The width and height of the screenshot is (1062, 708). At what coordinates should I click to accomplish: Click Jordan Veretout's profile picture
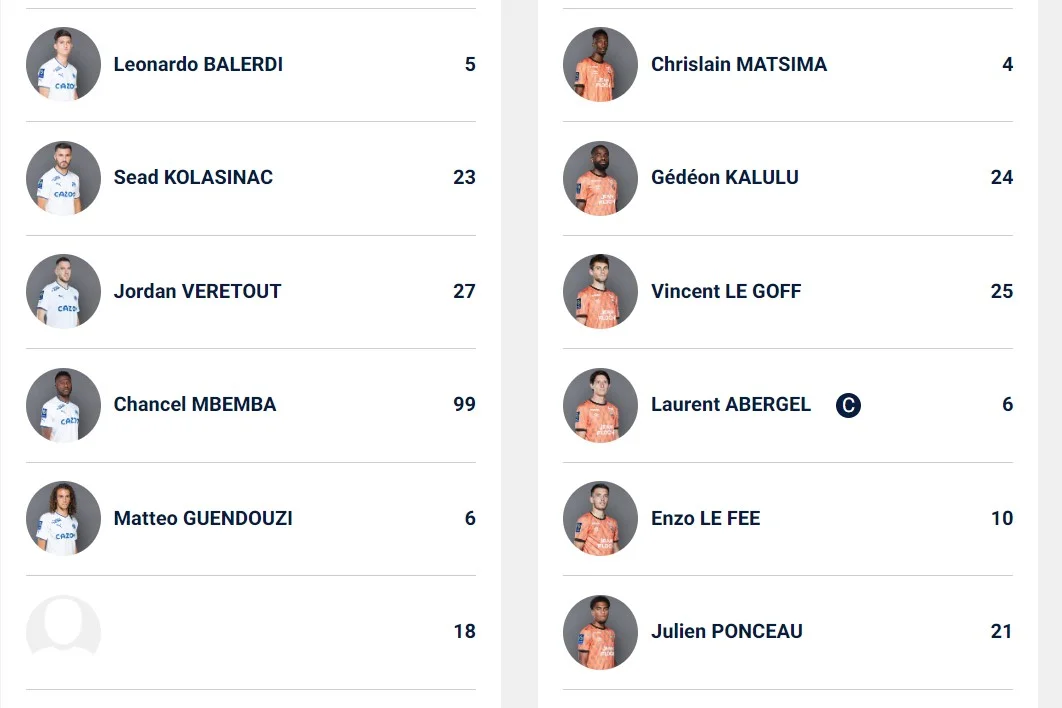63,291
